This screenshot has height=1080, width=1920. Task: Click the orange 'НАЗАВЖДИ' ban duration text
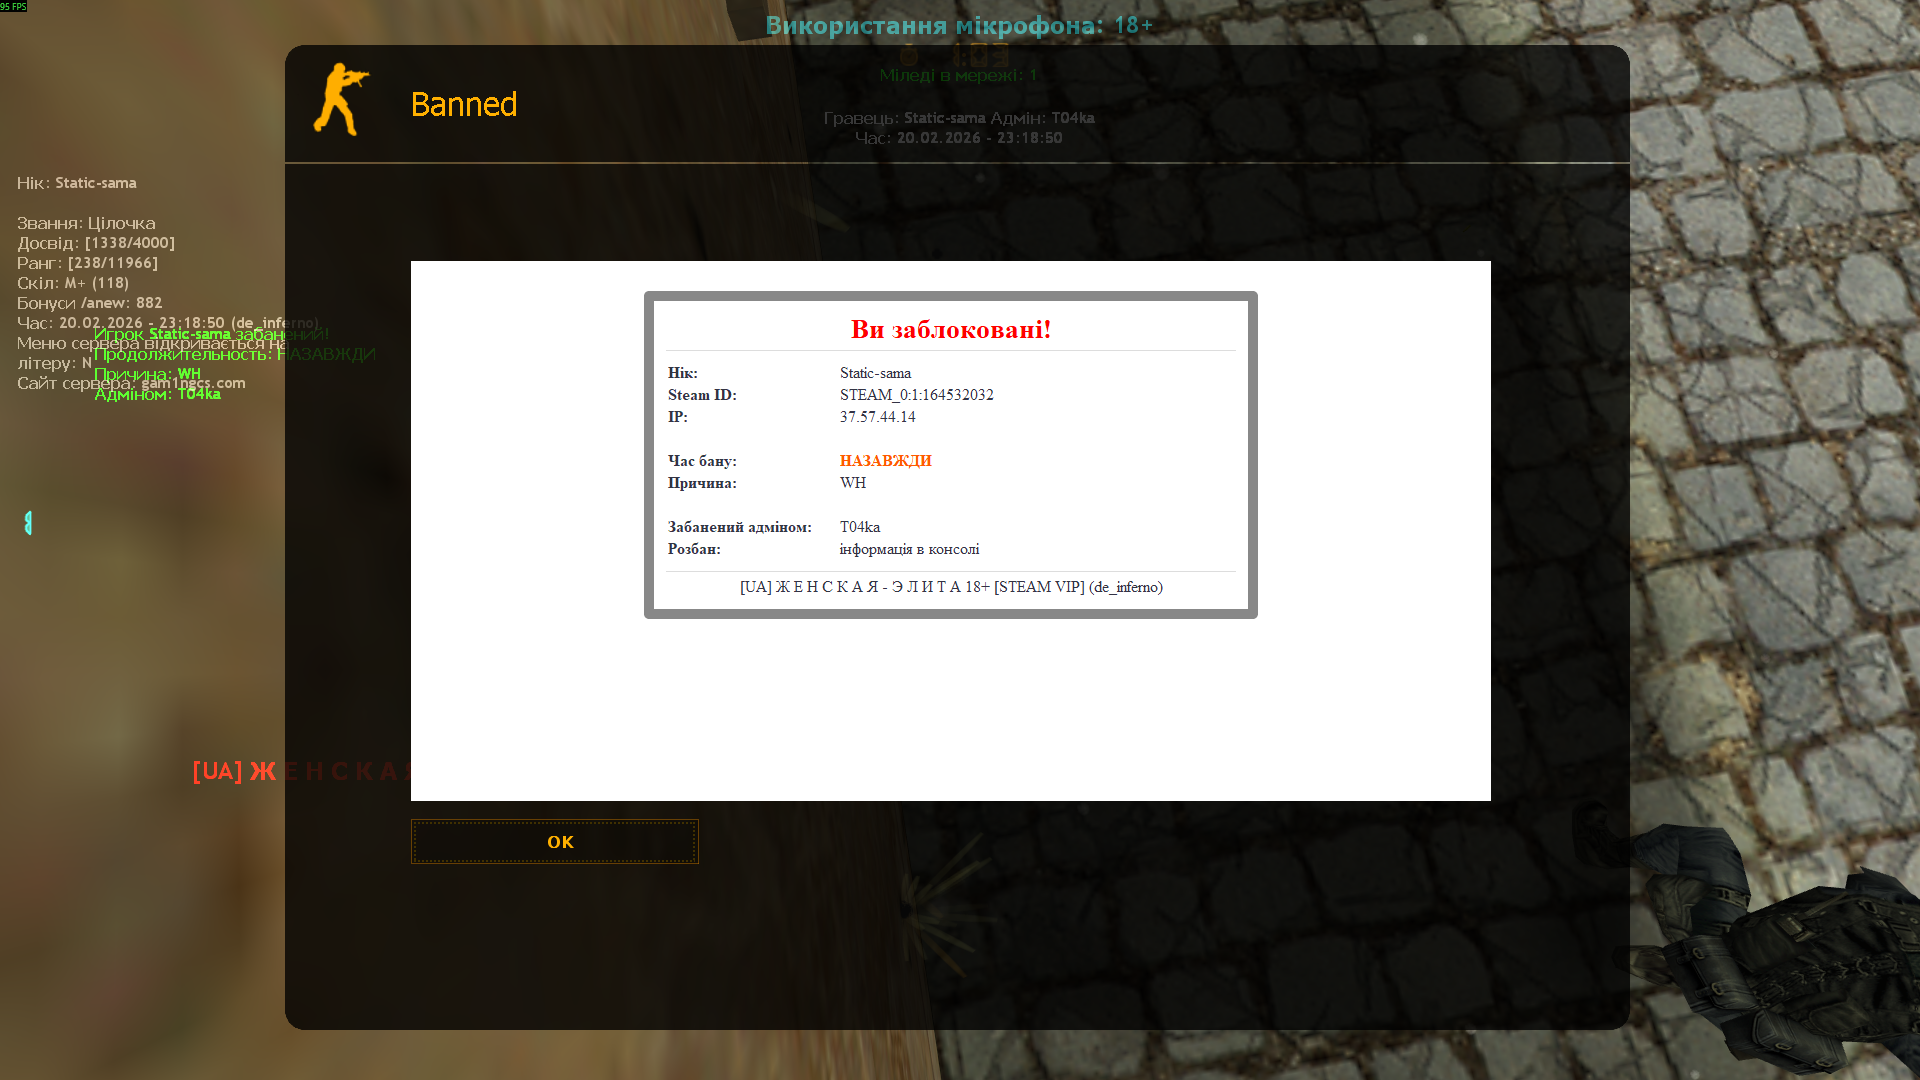pyautogui.click(x=885, y=461)
